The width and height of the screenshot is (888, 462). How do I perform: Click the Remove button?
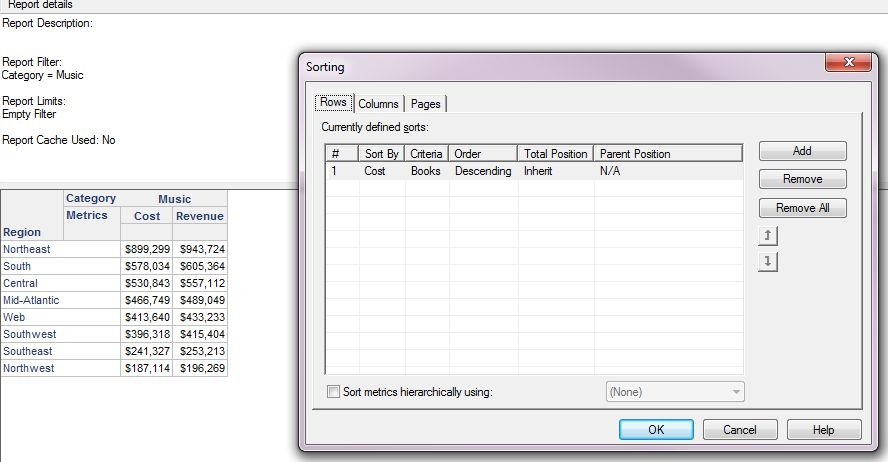tap(802, 179)
